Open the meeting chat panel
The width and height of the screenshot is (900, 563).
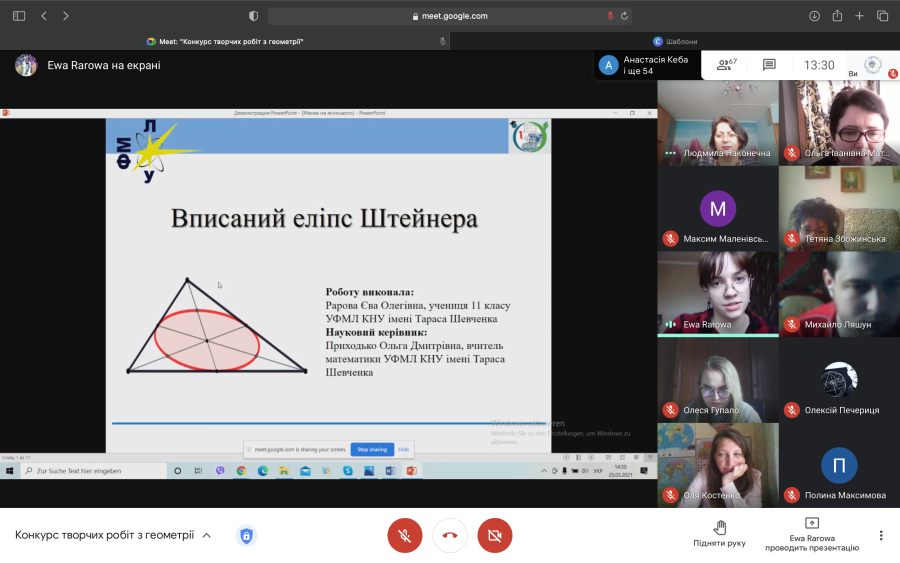[769, 65]
